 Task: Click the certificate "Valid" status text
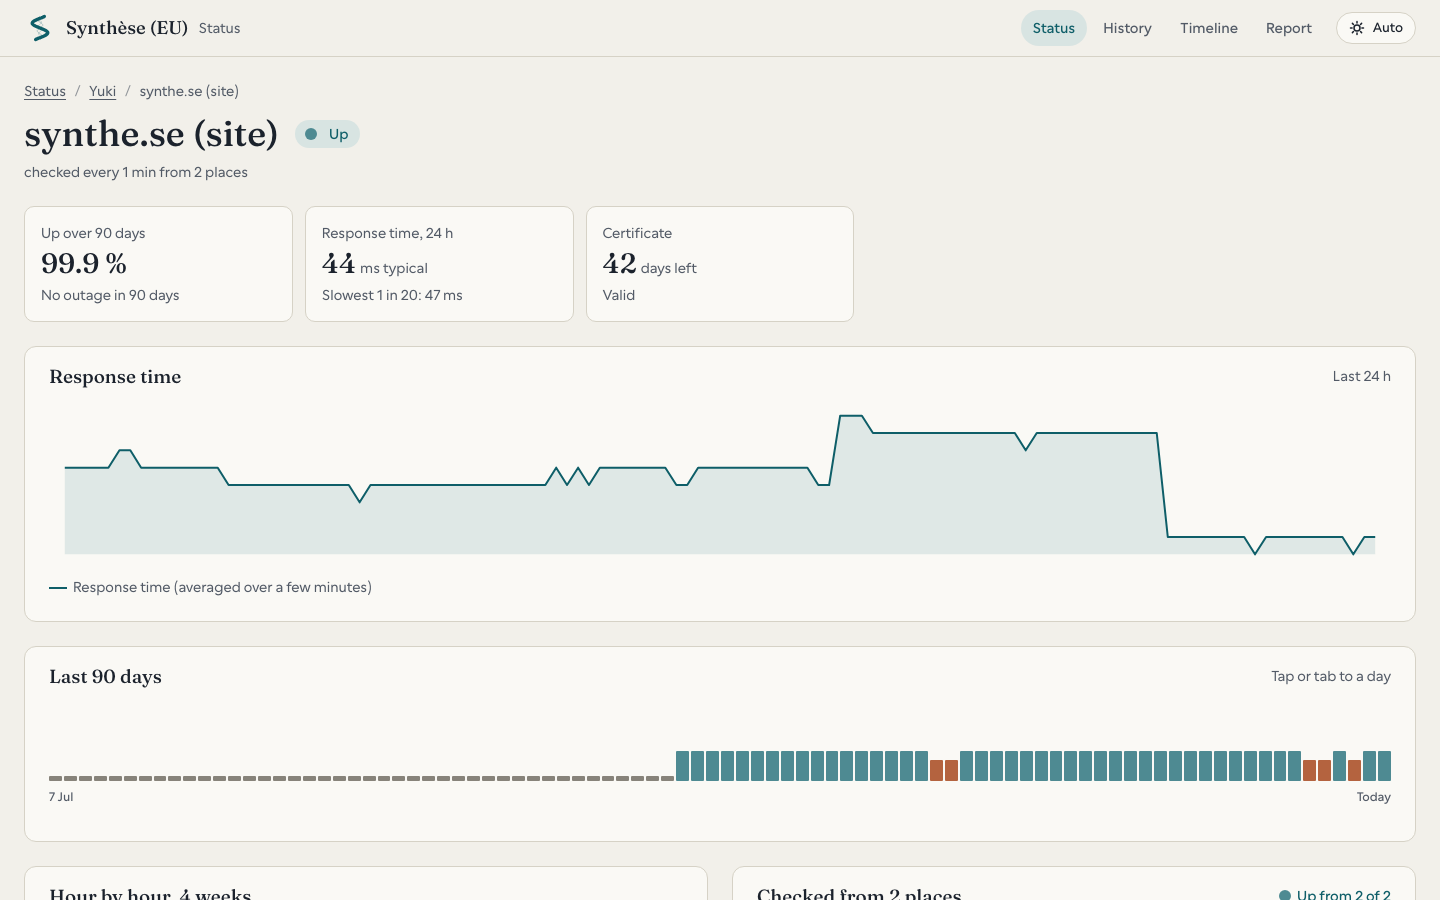tap(619, 295)
